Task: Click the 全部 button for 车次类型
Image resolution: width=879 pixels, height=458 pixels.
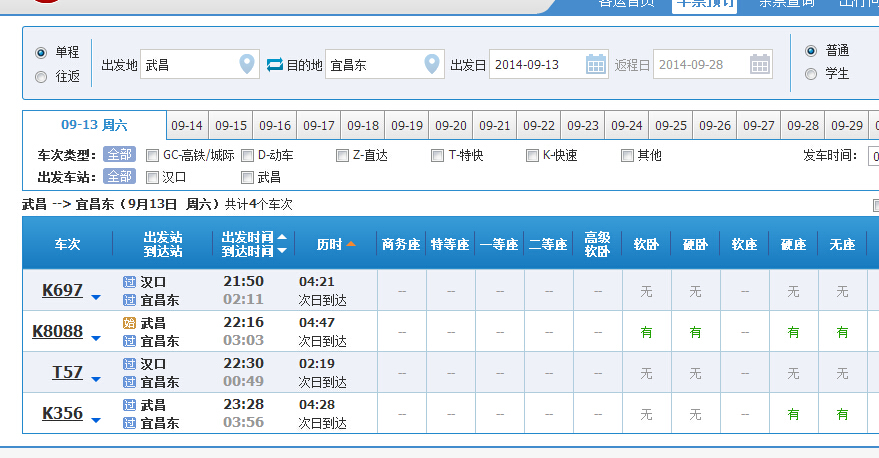Action: (120, 155)
